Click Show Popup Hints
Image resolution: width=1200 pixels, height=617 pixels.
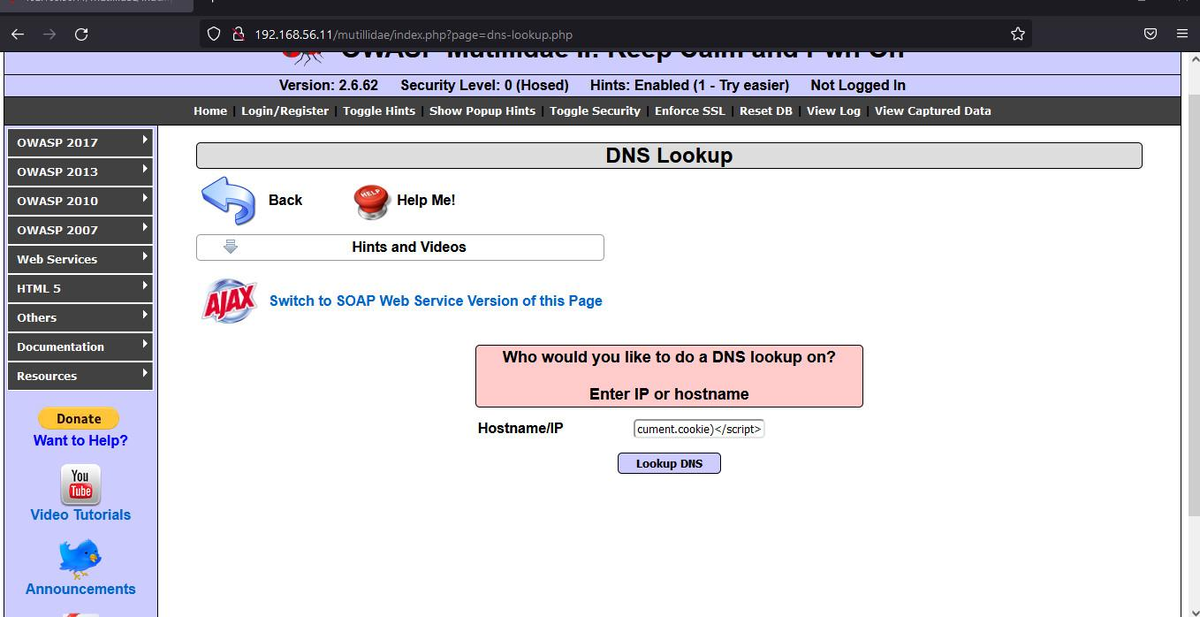[x=482, y=111]
